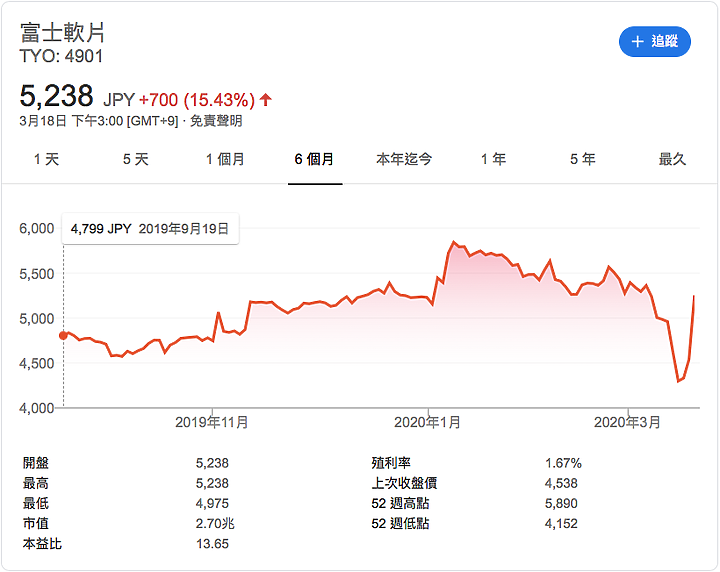Image resolution: width=720 pixels, height=572 pixels.
Task: Click the 追蹤 follow button
Action: pyautogui.click(x=655, y=42)
